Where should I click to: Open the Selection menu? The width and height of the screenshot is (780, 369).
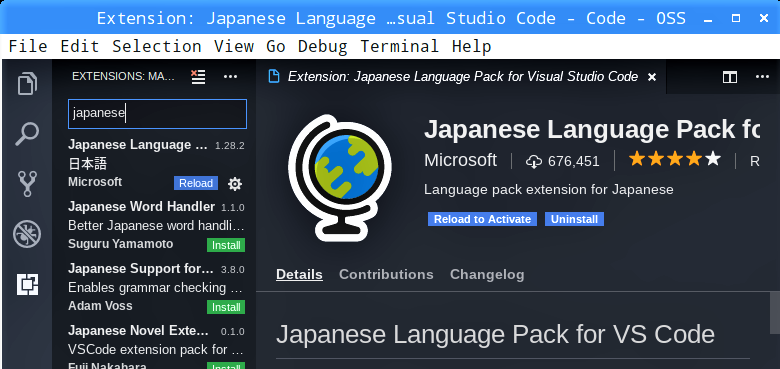pos(157,46)
